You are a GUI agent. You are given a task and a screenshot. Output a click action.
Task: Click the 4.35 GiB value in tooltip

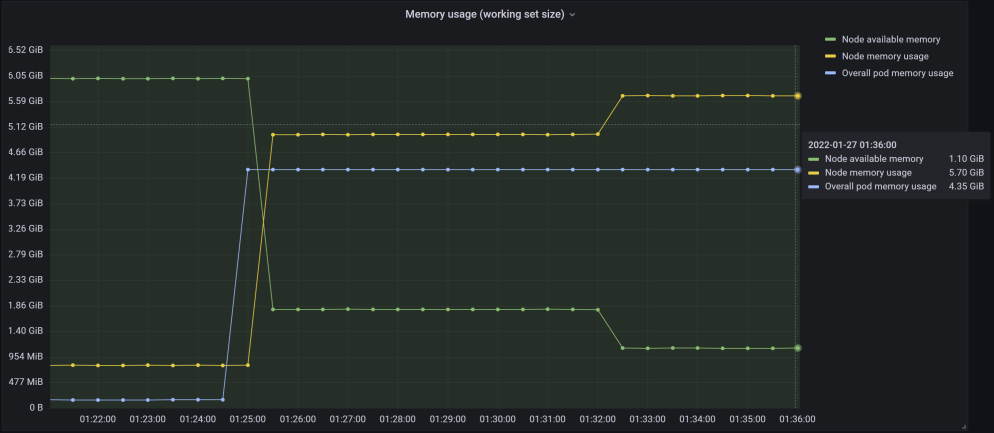point(967,186)
